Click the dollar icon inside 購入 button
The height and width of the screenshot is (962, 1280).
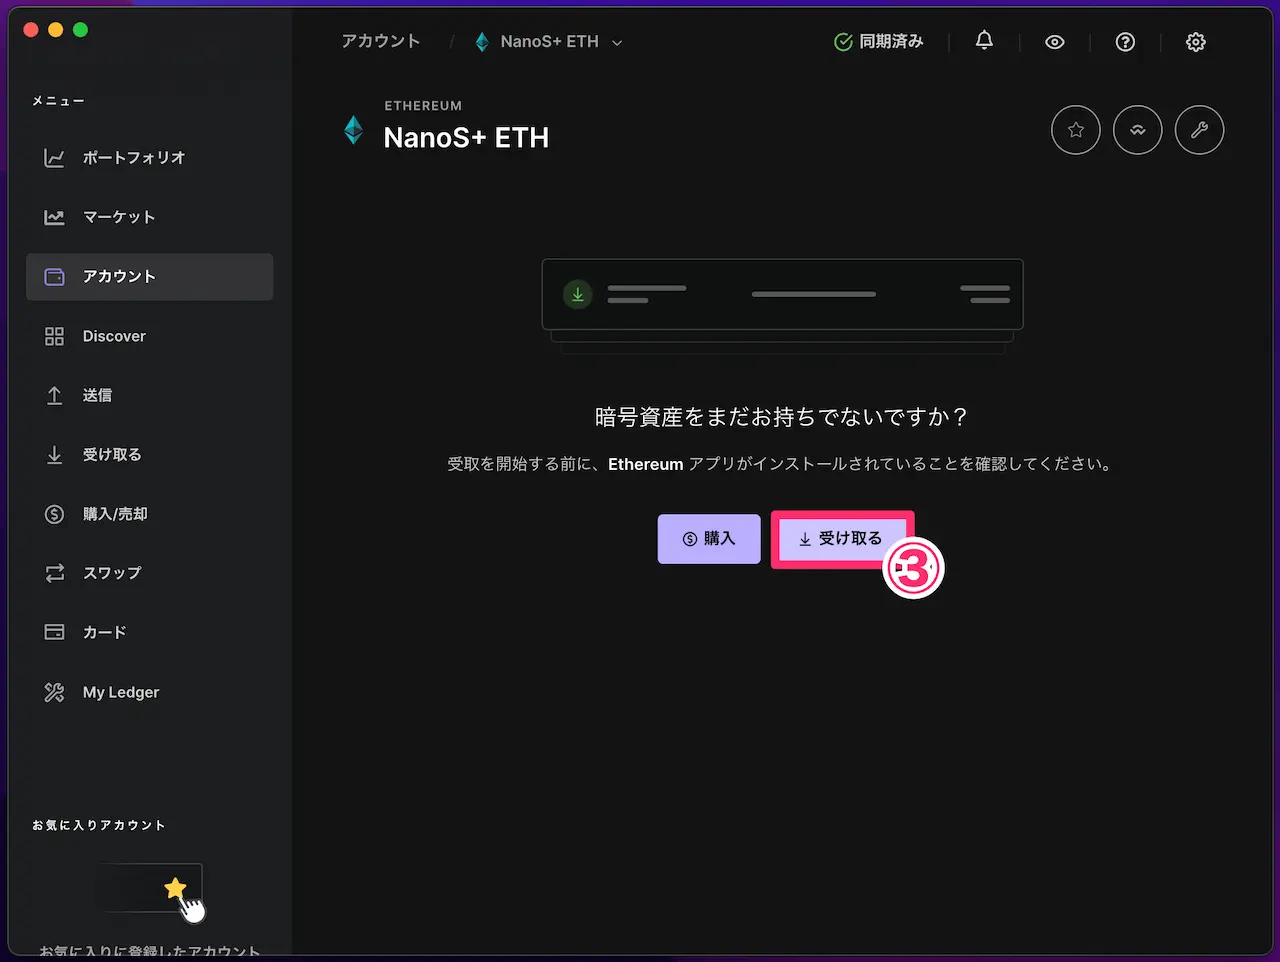[690, 539]
